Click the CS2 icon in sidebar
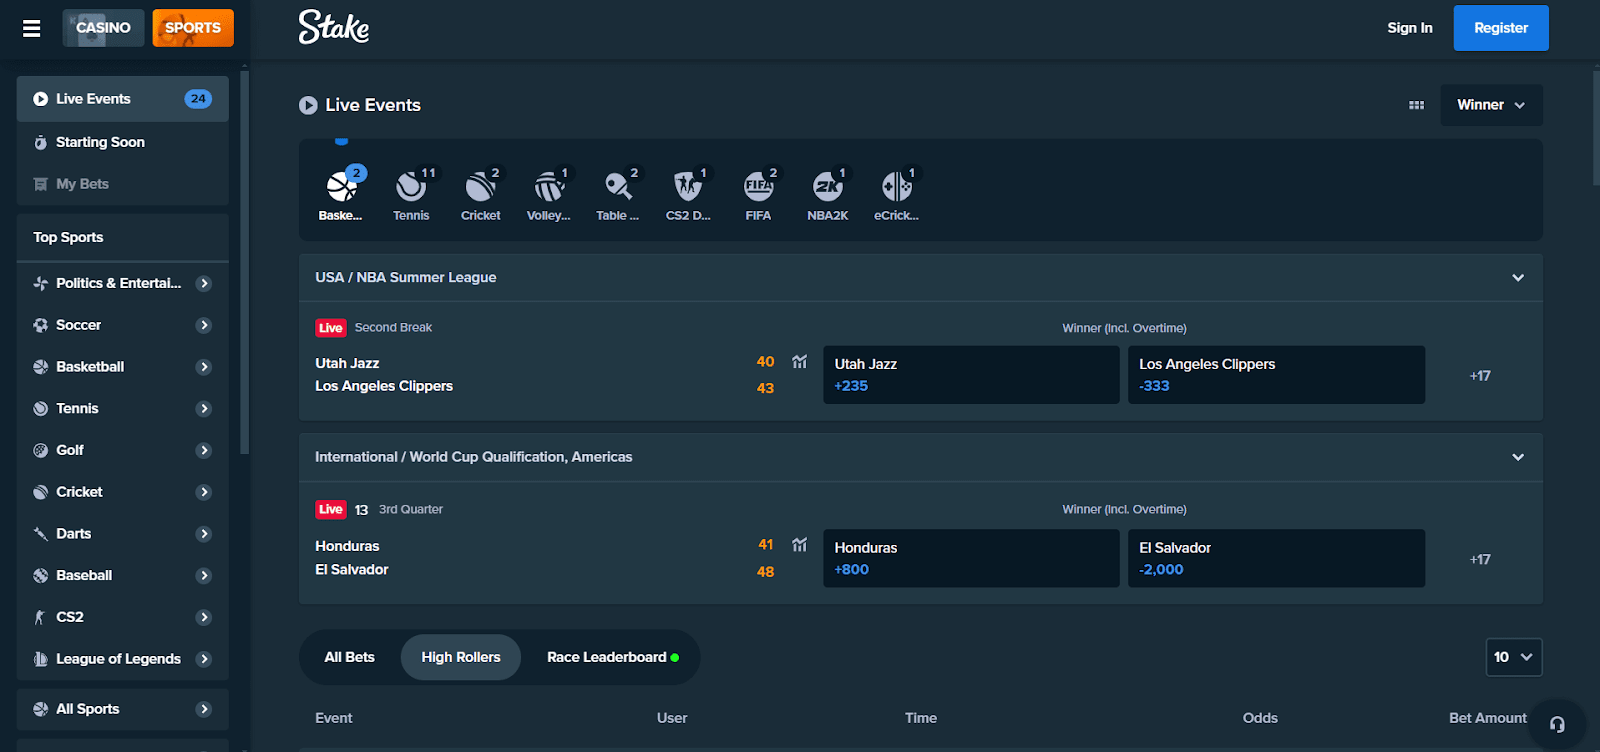The image size is (1600, 752). pyautogui.click(x=41, y=617)
